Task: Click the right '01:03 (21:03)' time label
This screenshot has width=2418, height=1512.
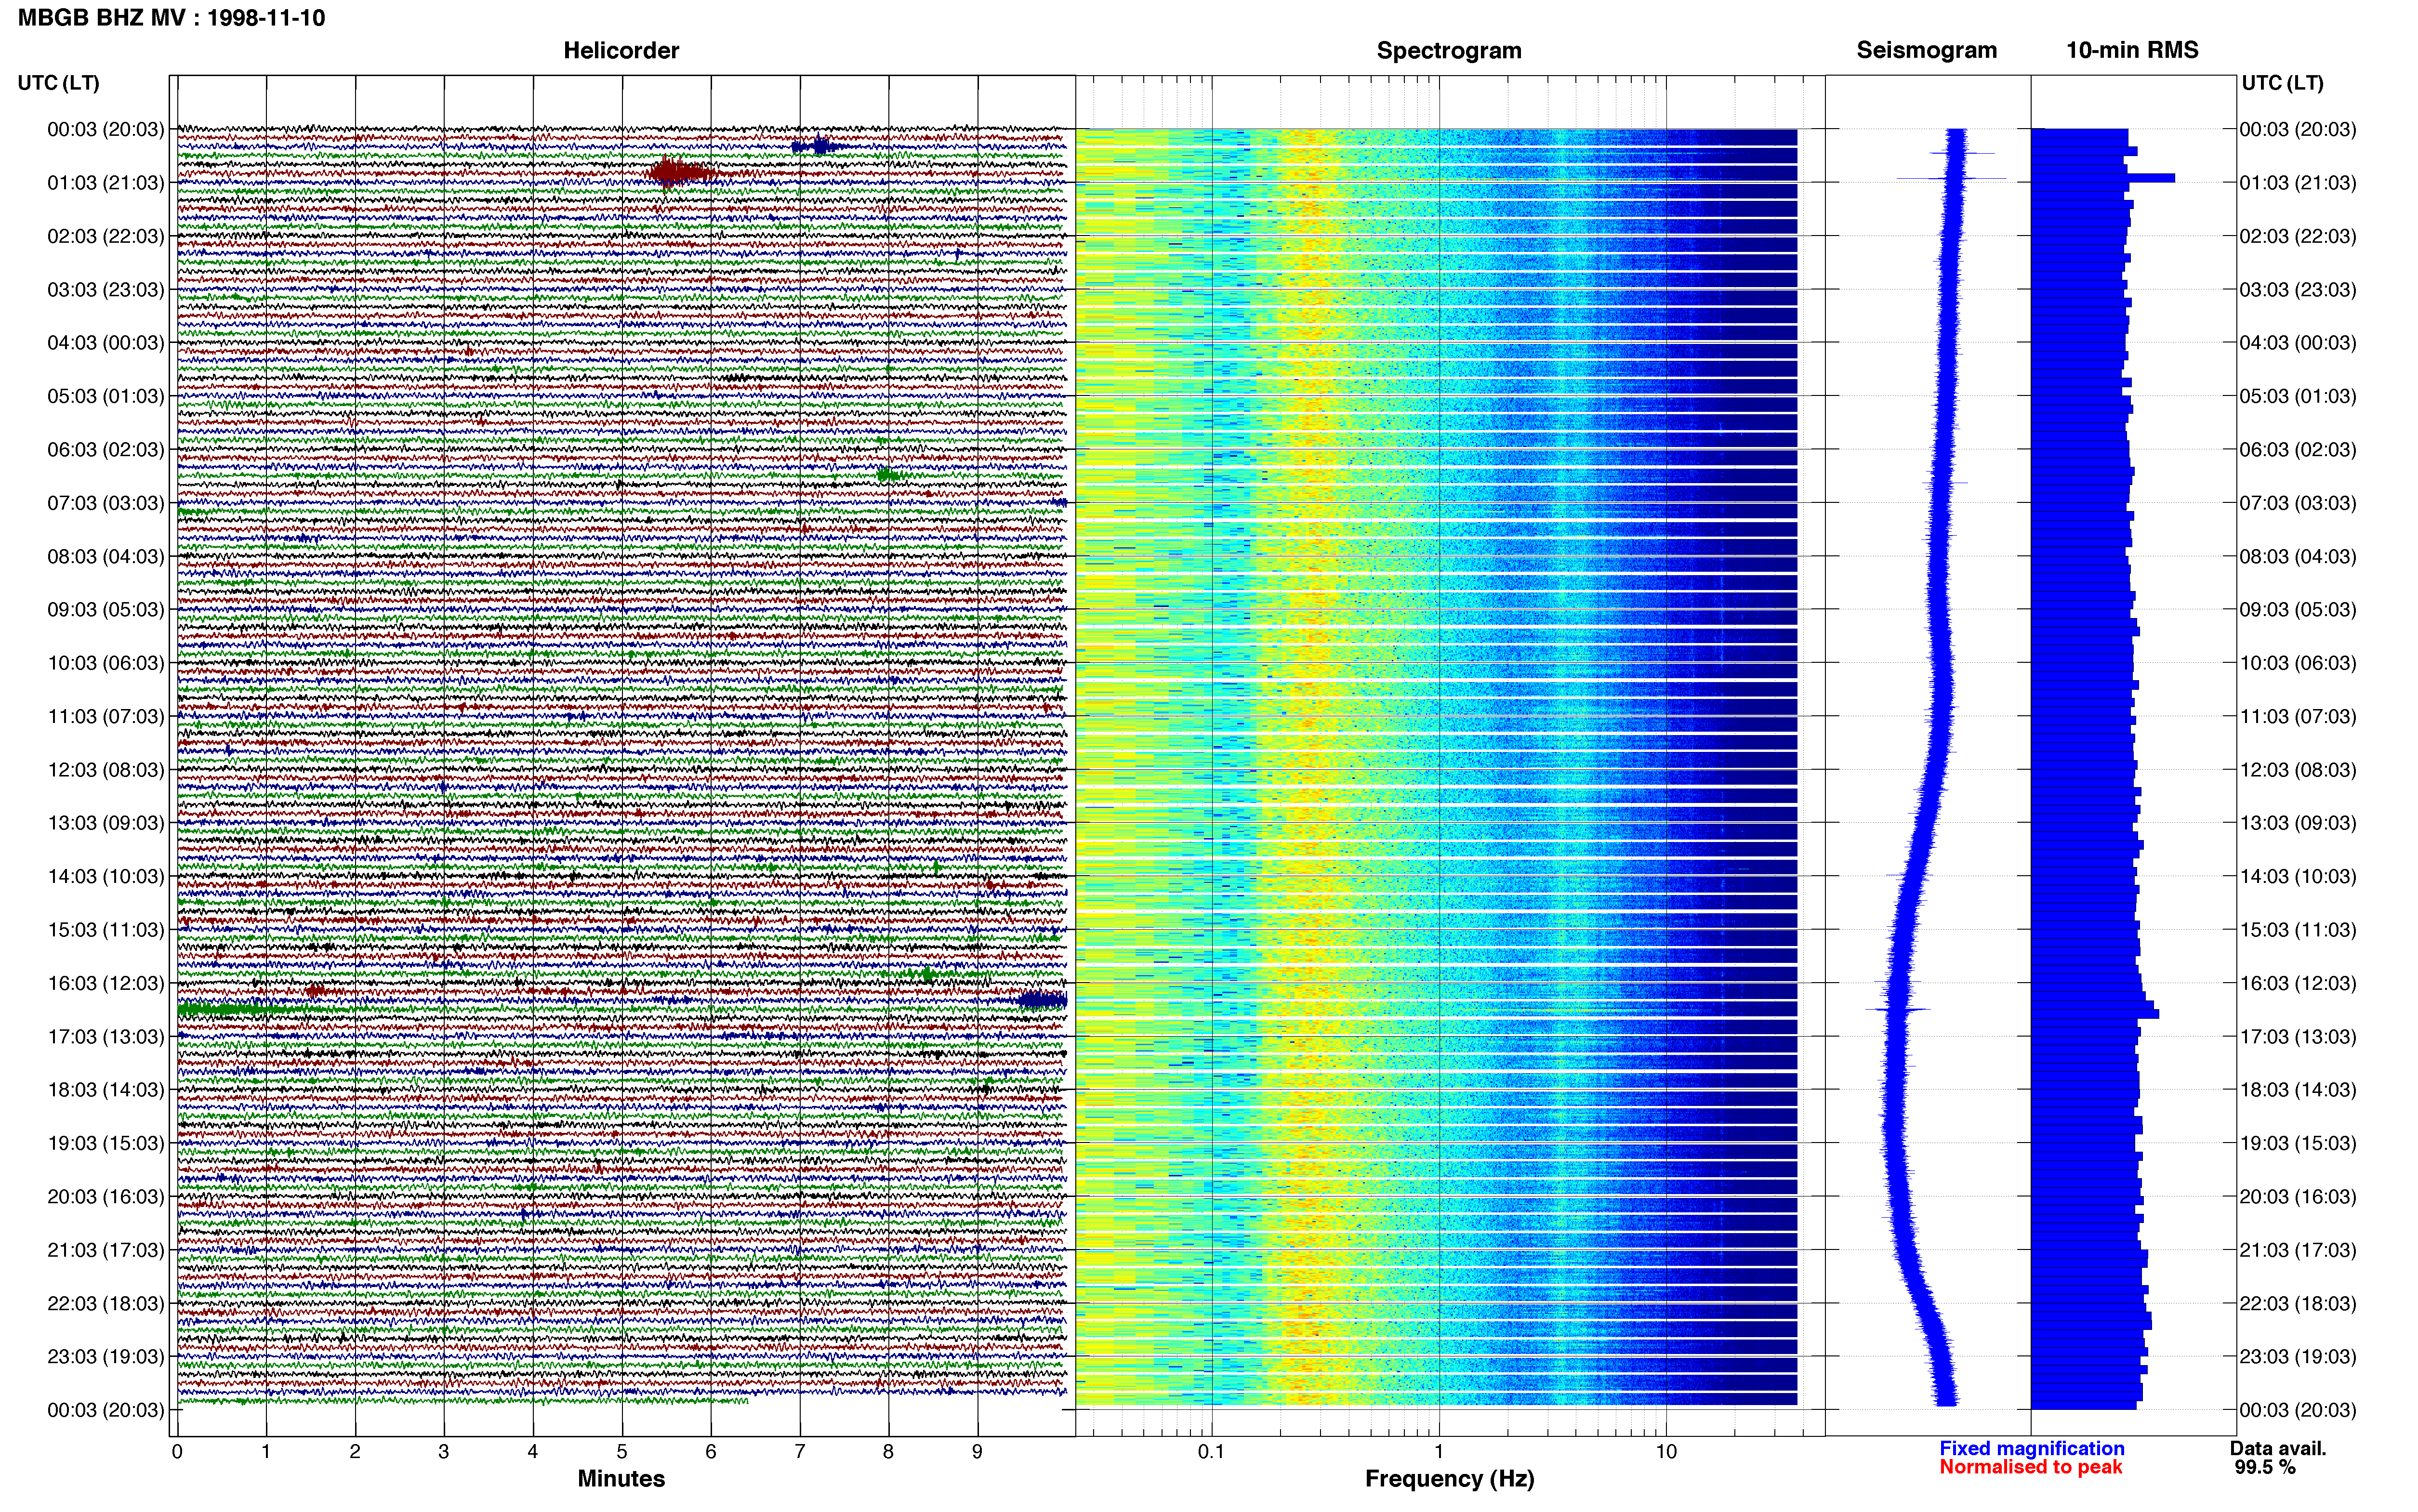Action: pyautogui.click(x=2298, y=183)
